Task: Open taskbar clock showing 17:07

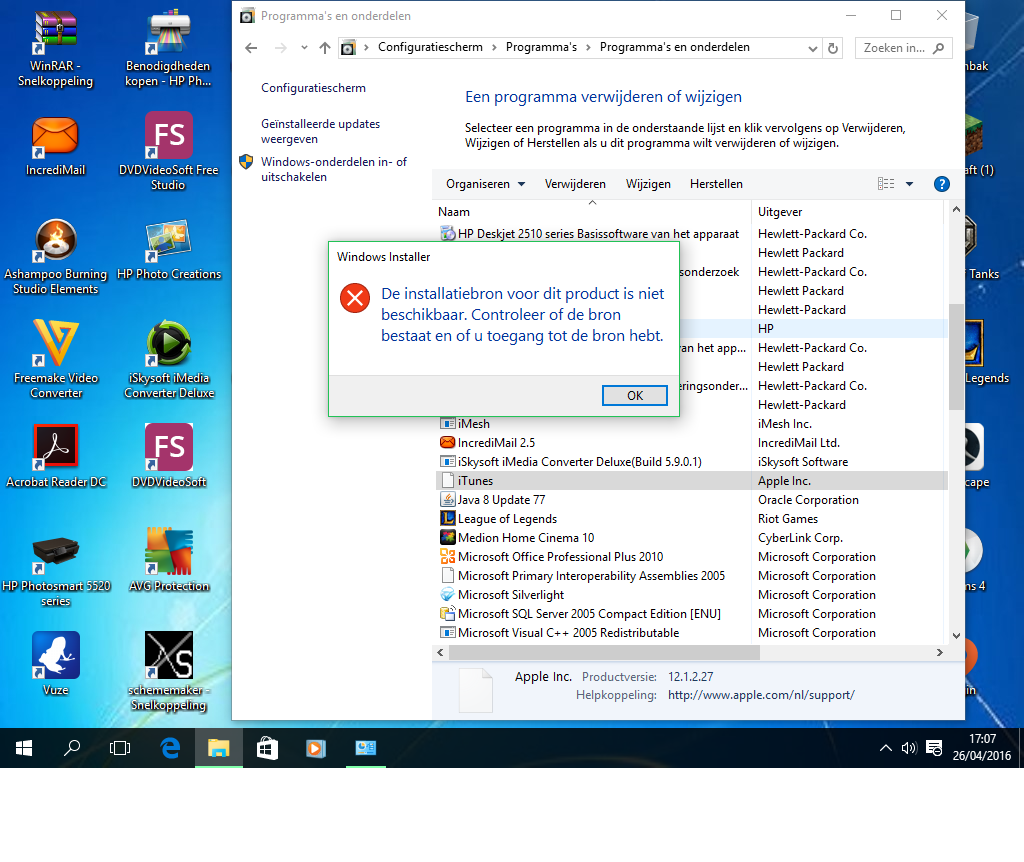Action: coord(982,747)
